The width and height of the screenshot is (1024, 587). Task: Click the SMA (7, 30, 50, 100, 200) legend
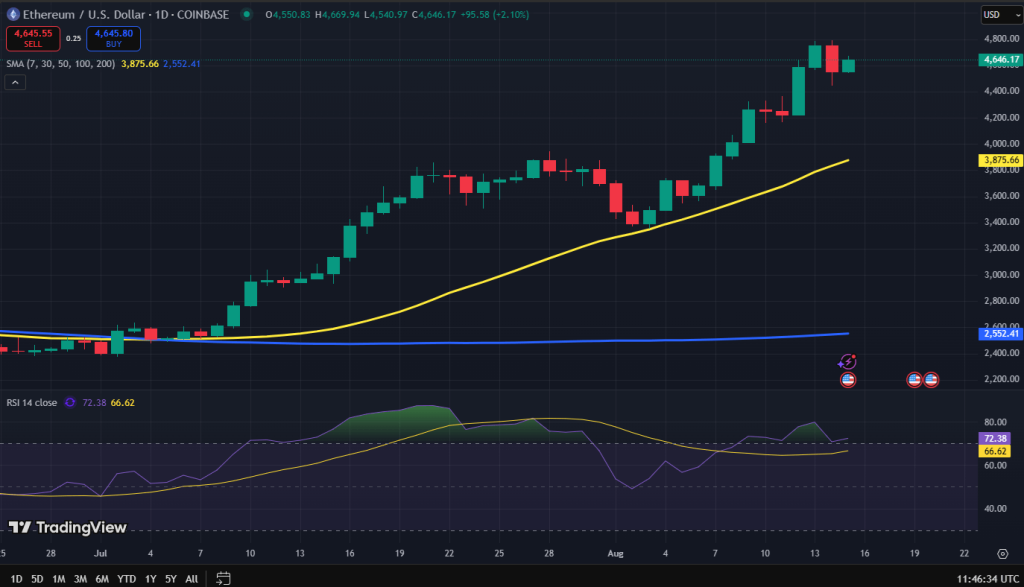click(62, 64)
